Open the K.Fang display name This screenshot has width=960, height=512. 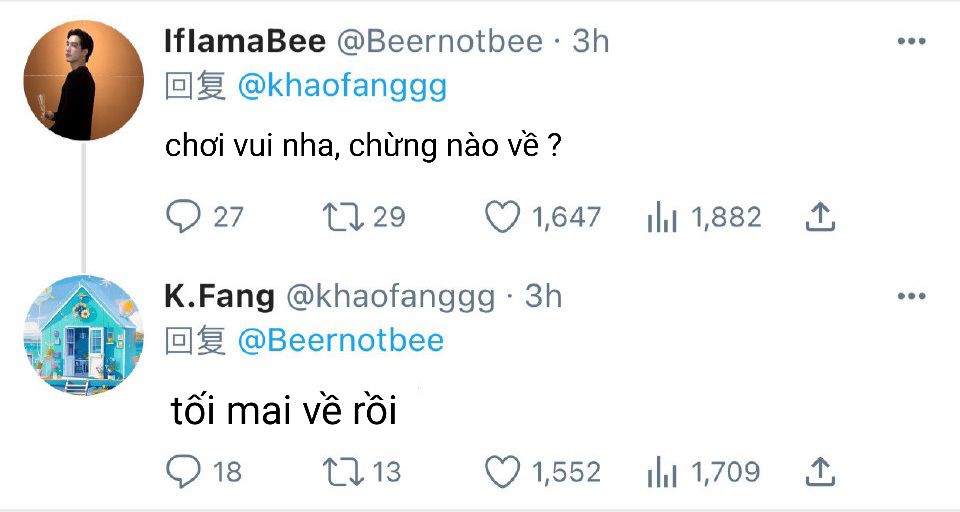pyautogui.click(x=218, y=296)
